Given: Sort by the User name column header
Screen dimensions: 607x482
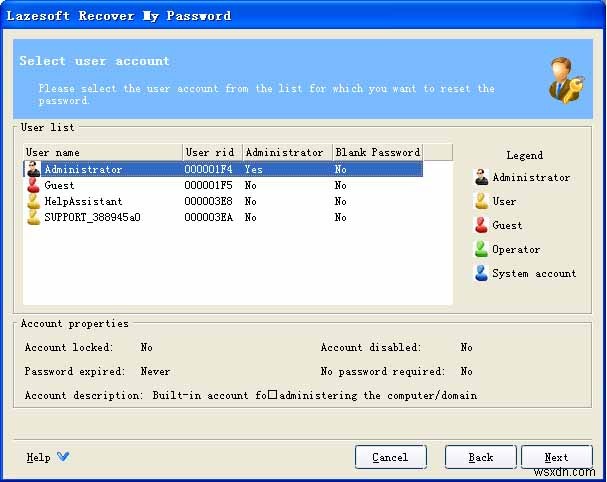Looking at the screenshot, I should click(103, 152).
